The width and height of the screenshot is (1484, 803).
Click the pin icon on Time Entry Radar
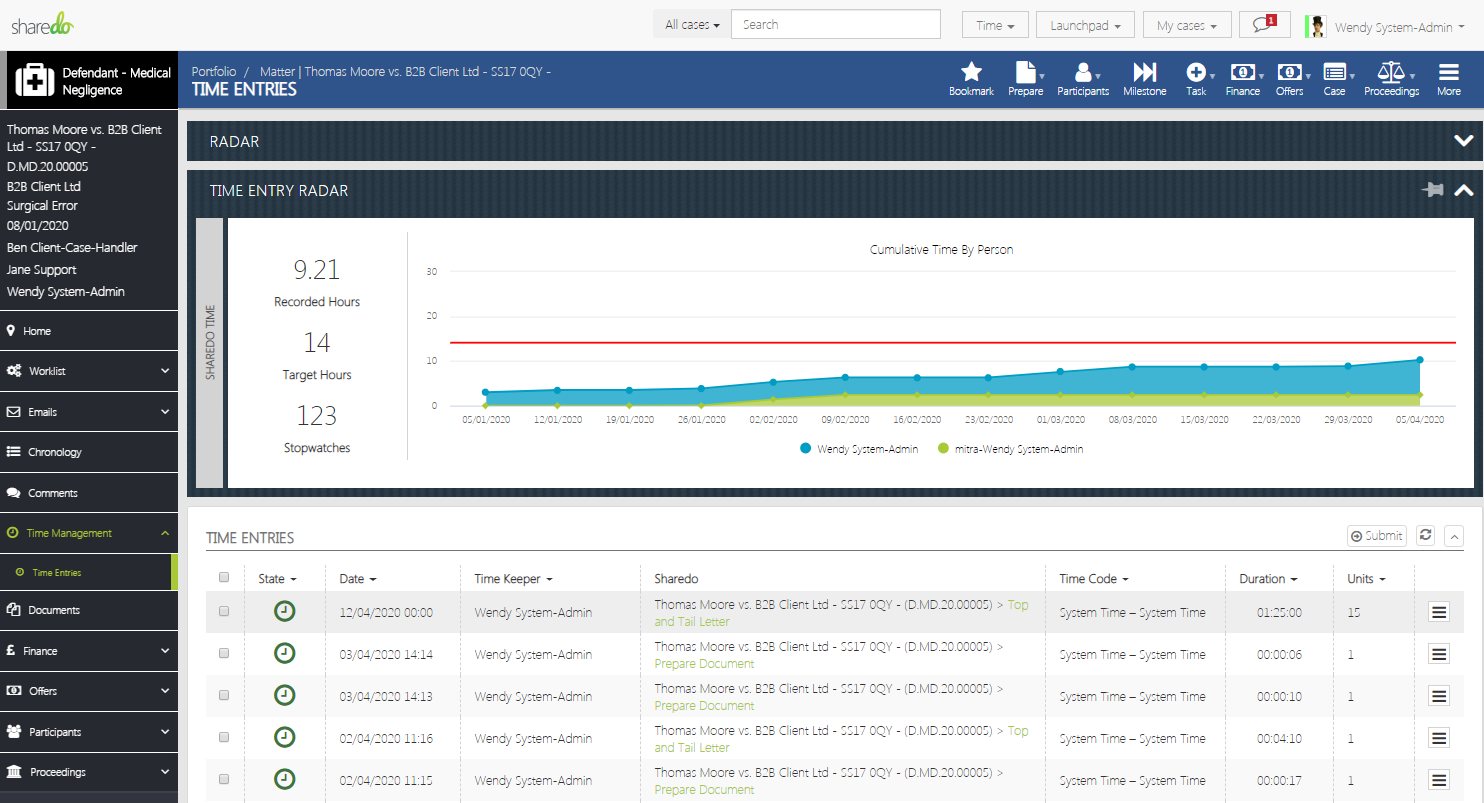point(1432,190)
